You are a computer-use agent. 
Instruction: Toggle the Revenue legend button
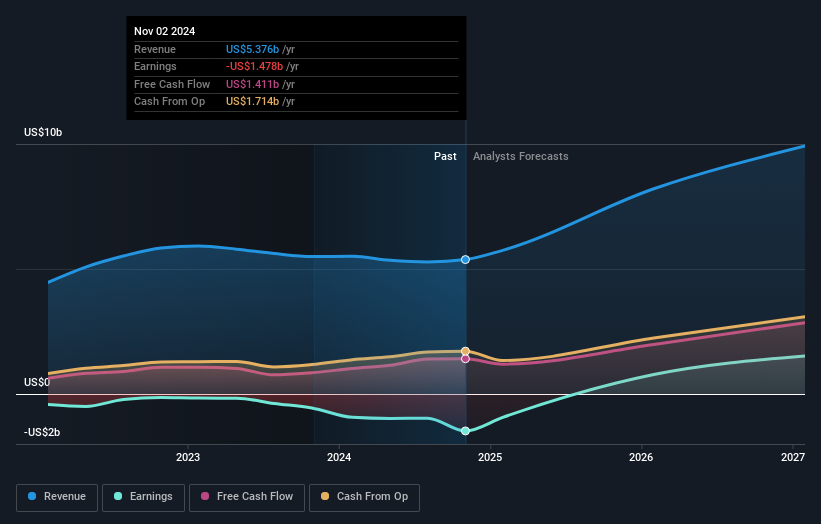coord(57,497)
